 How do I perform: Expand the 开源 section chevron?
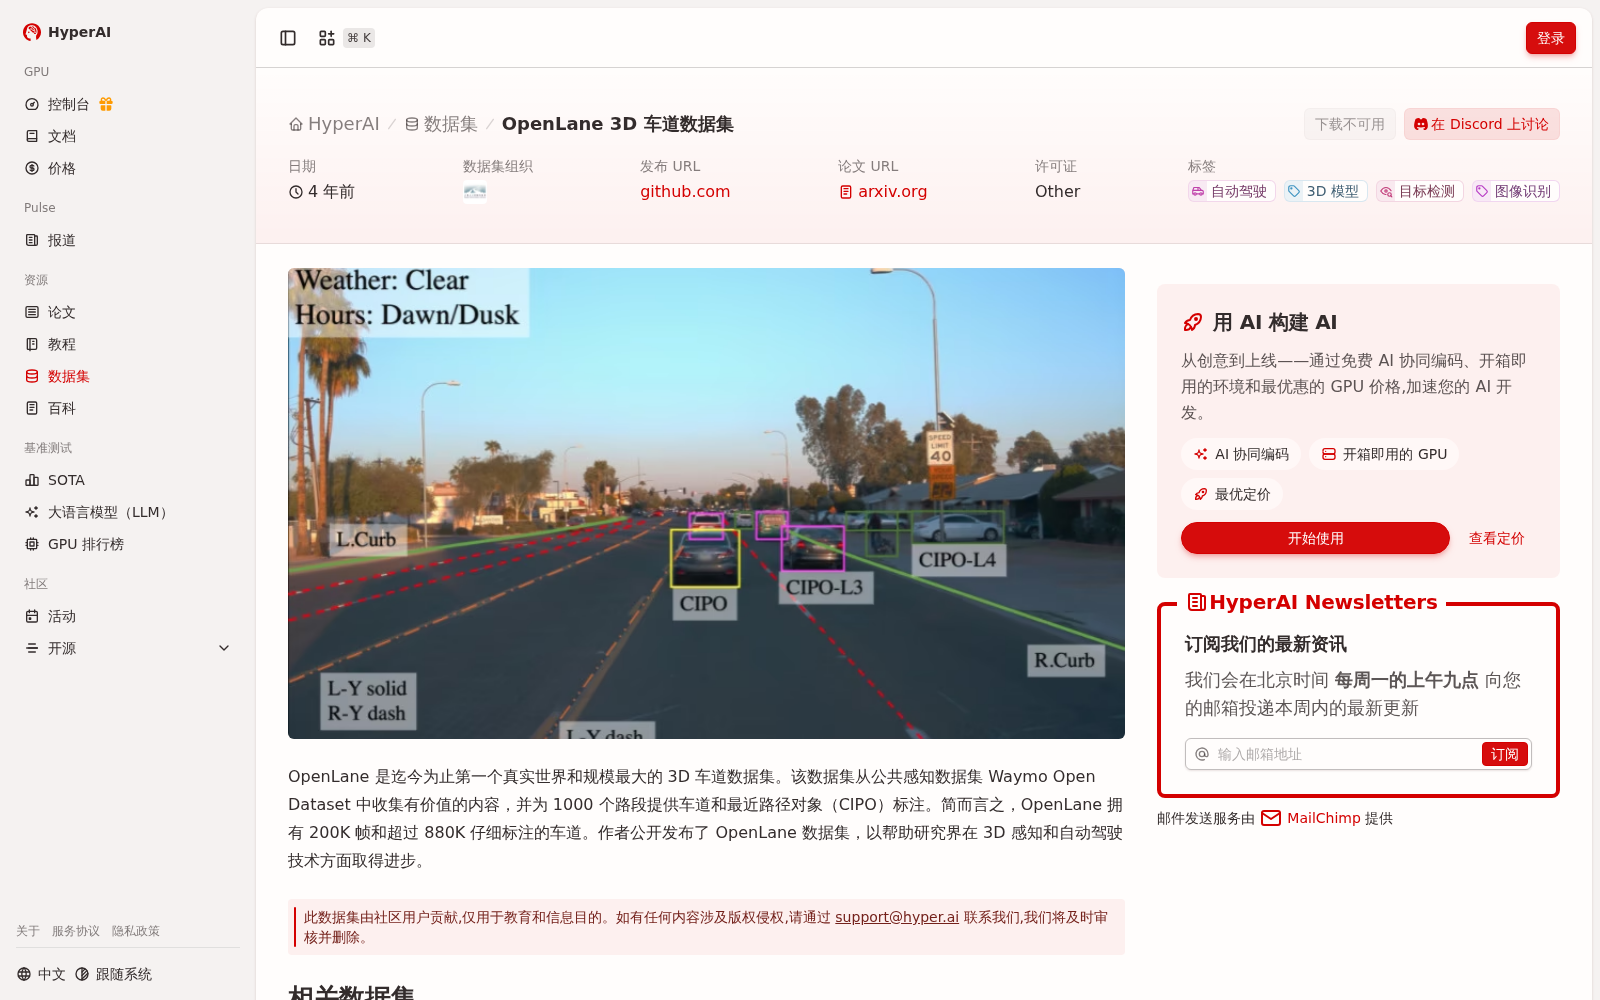224,648
